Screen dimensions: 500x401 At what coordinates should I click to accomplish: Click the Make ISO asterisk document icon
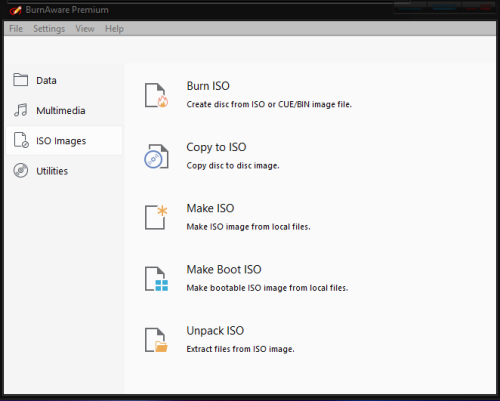pyautogui.click(x=156, y=217)
